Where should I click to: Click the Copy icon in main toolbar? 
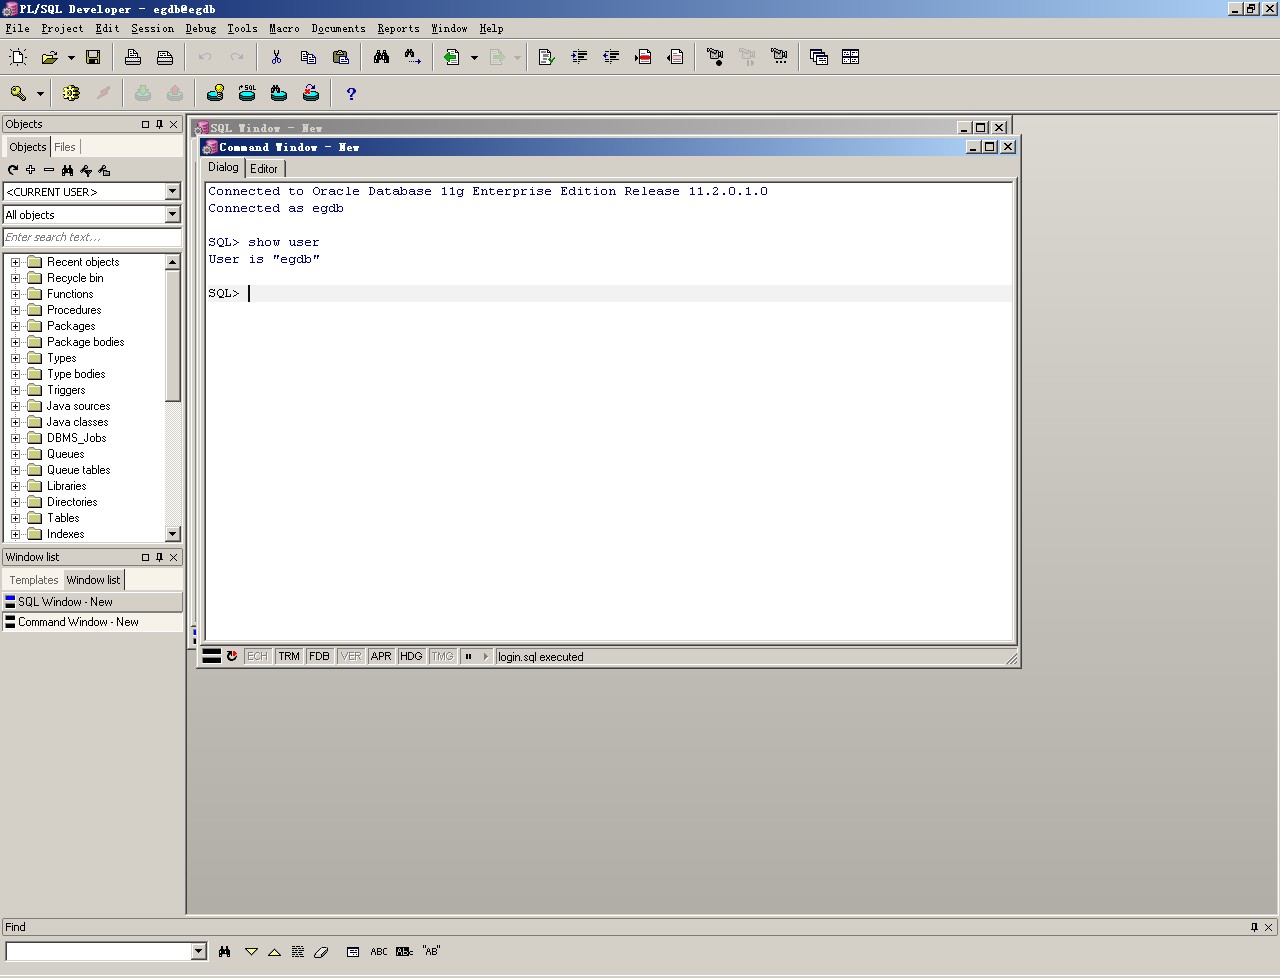tap(308, 57)
